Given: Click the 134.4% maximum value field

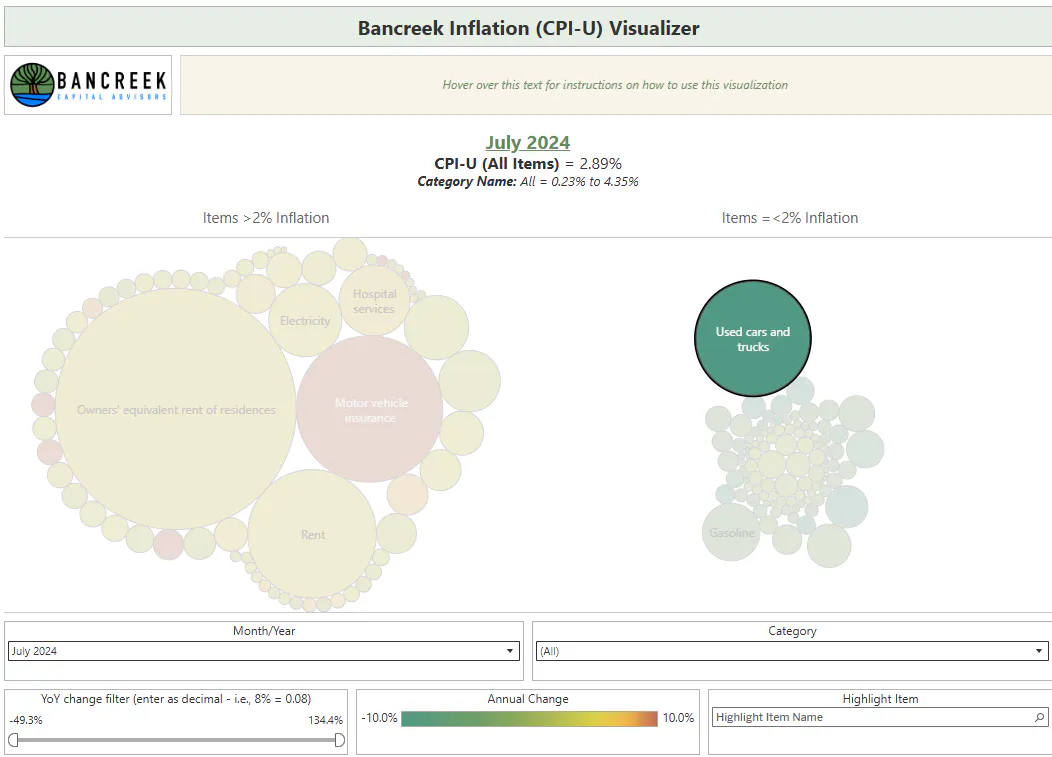Looking at the screenshot, I should 325,720.
